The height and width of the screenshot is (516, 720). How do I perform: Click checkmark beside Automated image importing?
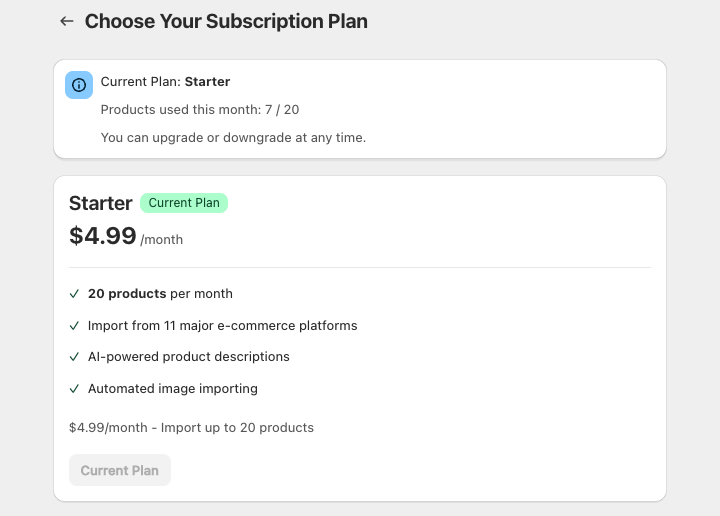74,389
